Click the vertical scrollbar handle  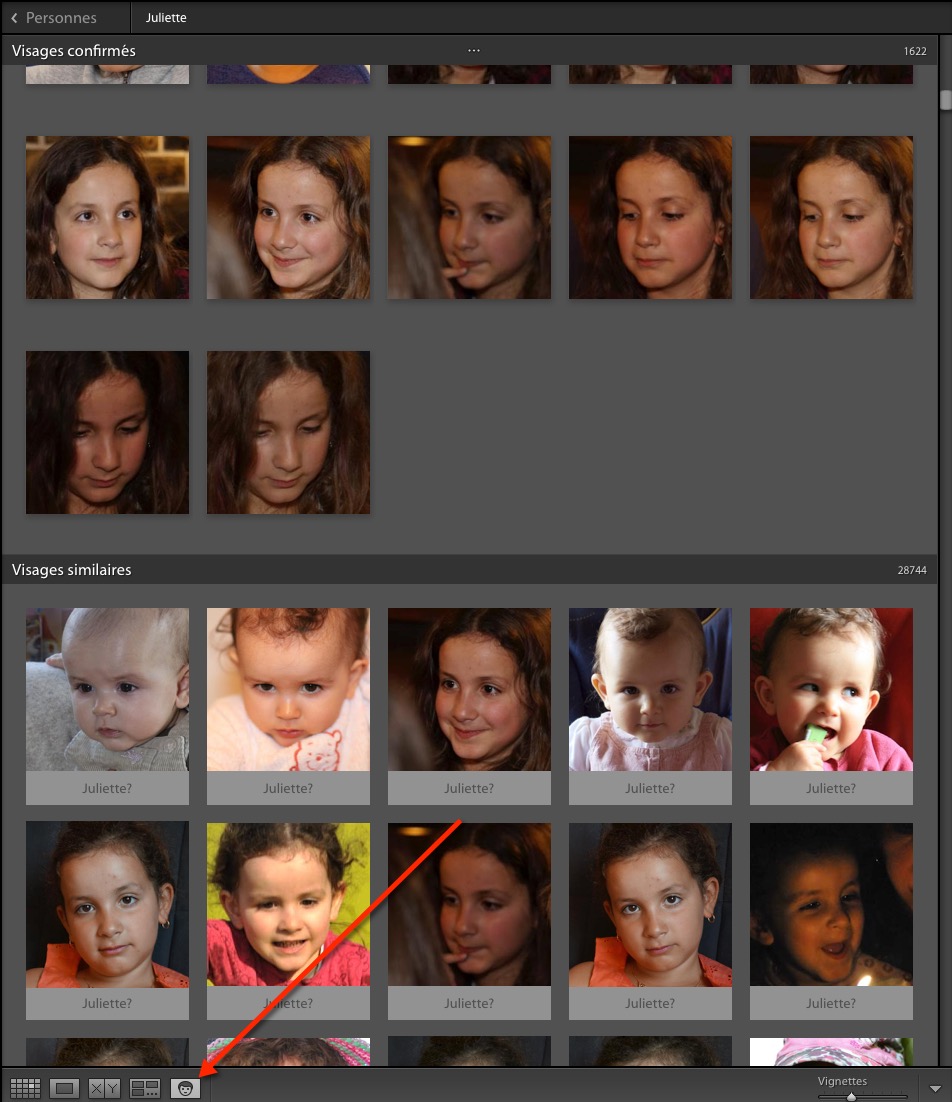point(946,99)
